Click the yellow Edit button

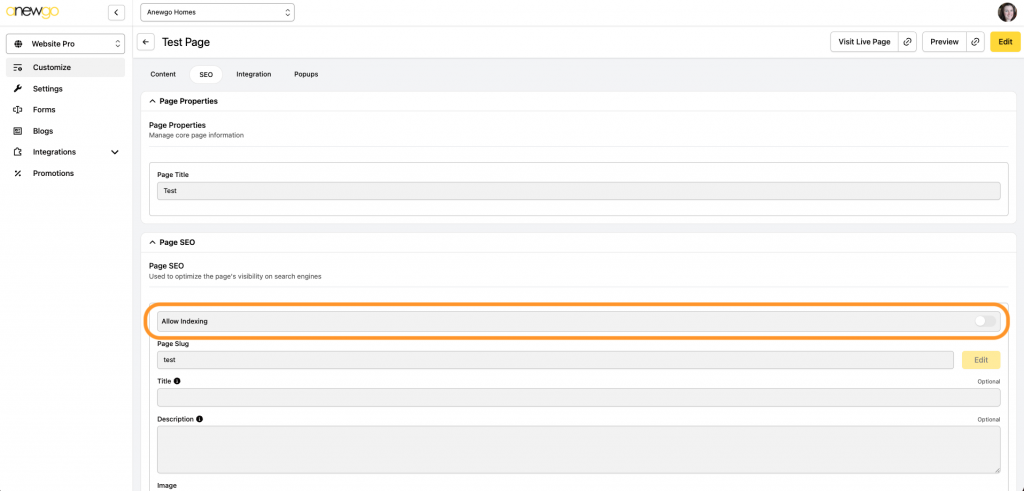pos(1005,42)
